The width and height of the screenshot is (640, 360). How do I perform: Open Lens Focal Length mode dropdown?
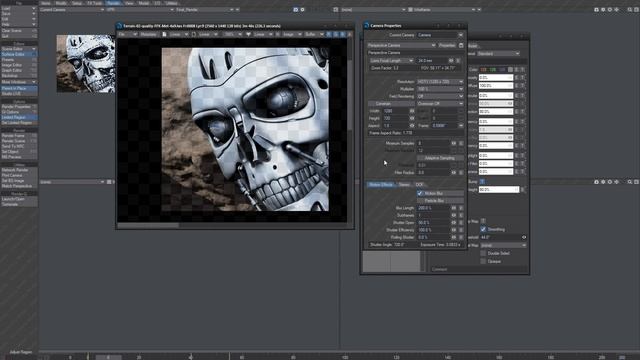tap(391, 60)
